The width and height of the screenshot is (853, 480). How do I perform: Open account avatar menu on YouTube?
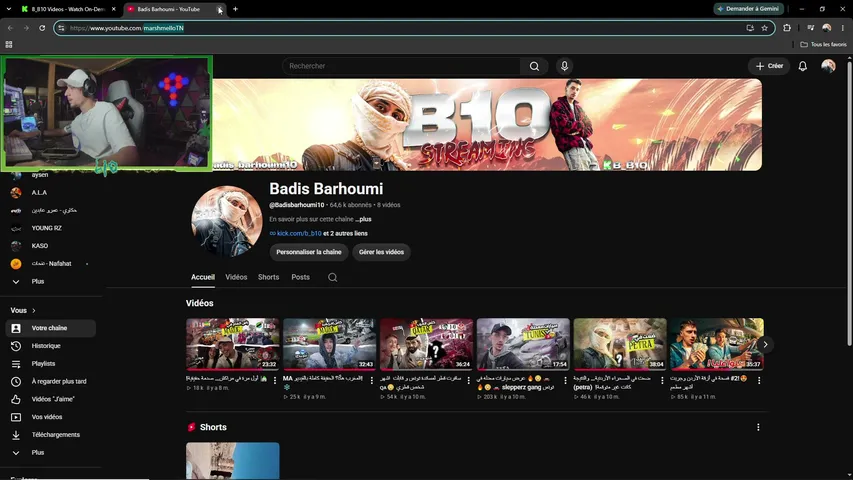tap(828, 66)
